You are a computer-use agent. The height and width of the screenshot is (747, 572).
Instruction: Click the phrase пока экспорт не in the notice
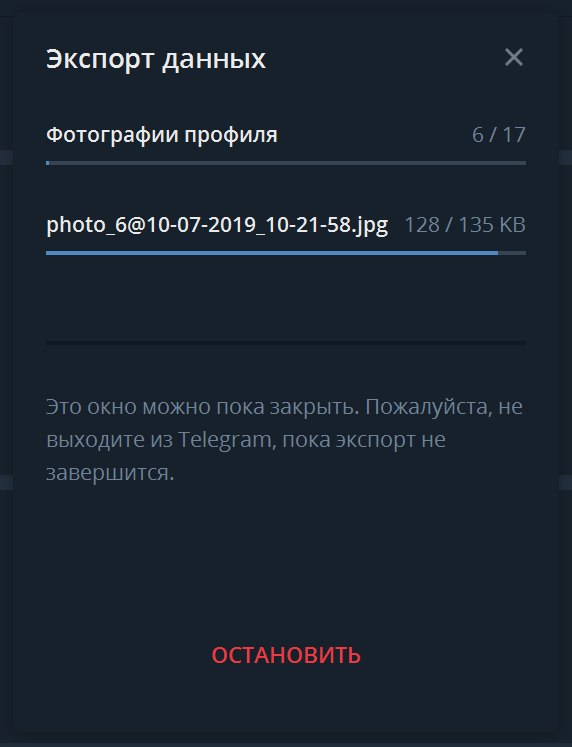tap(364, 440)
